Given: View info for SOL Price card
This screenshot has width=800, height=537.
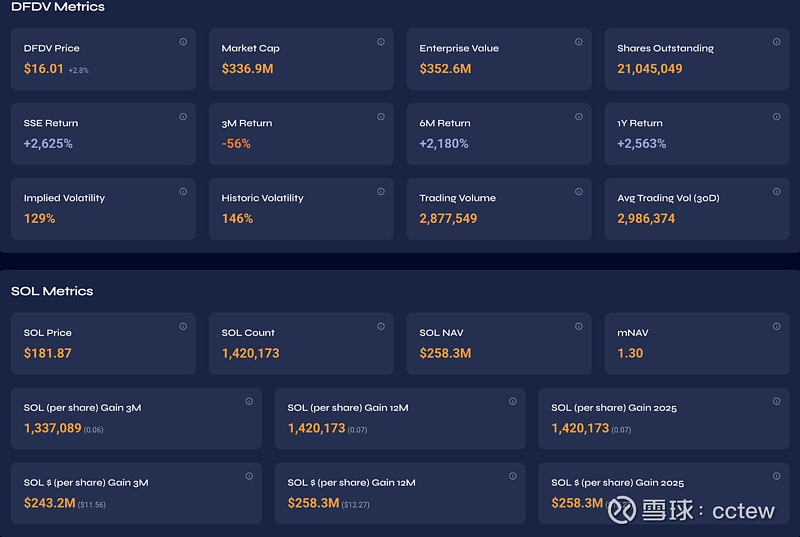Looking at the screenshot, I should [x=183, y=326].
